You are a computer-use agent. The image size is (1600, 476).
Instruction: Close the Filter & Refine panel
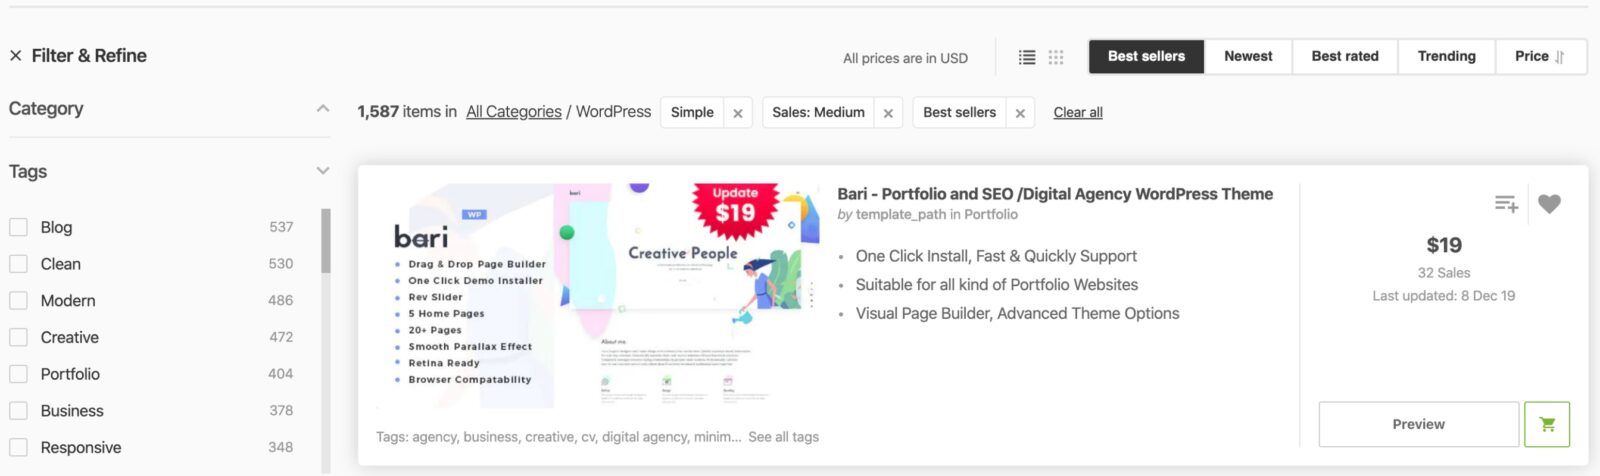pos(16,56)
